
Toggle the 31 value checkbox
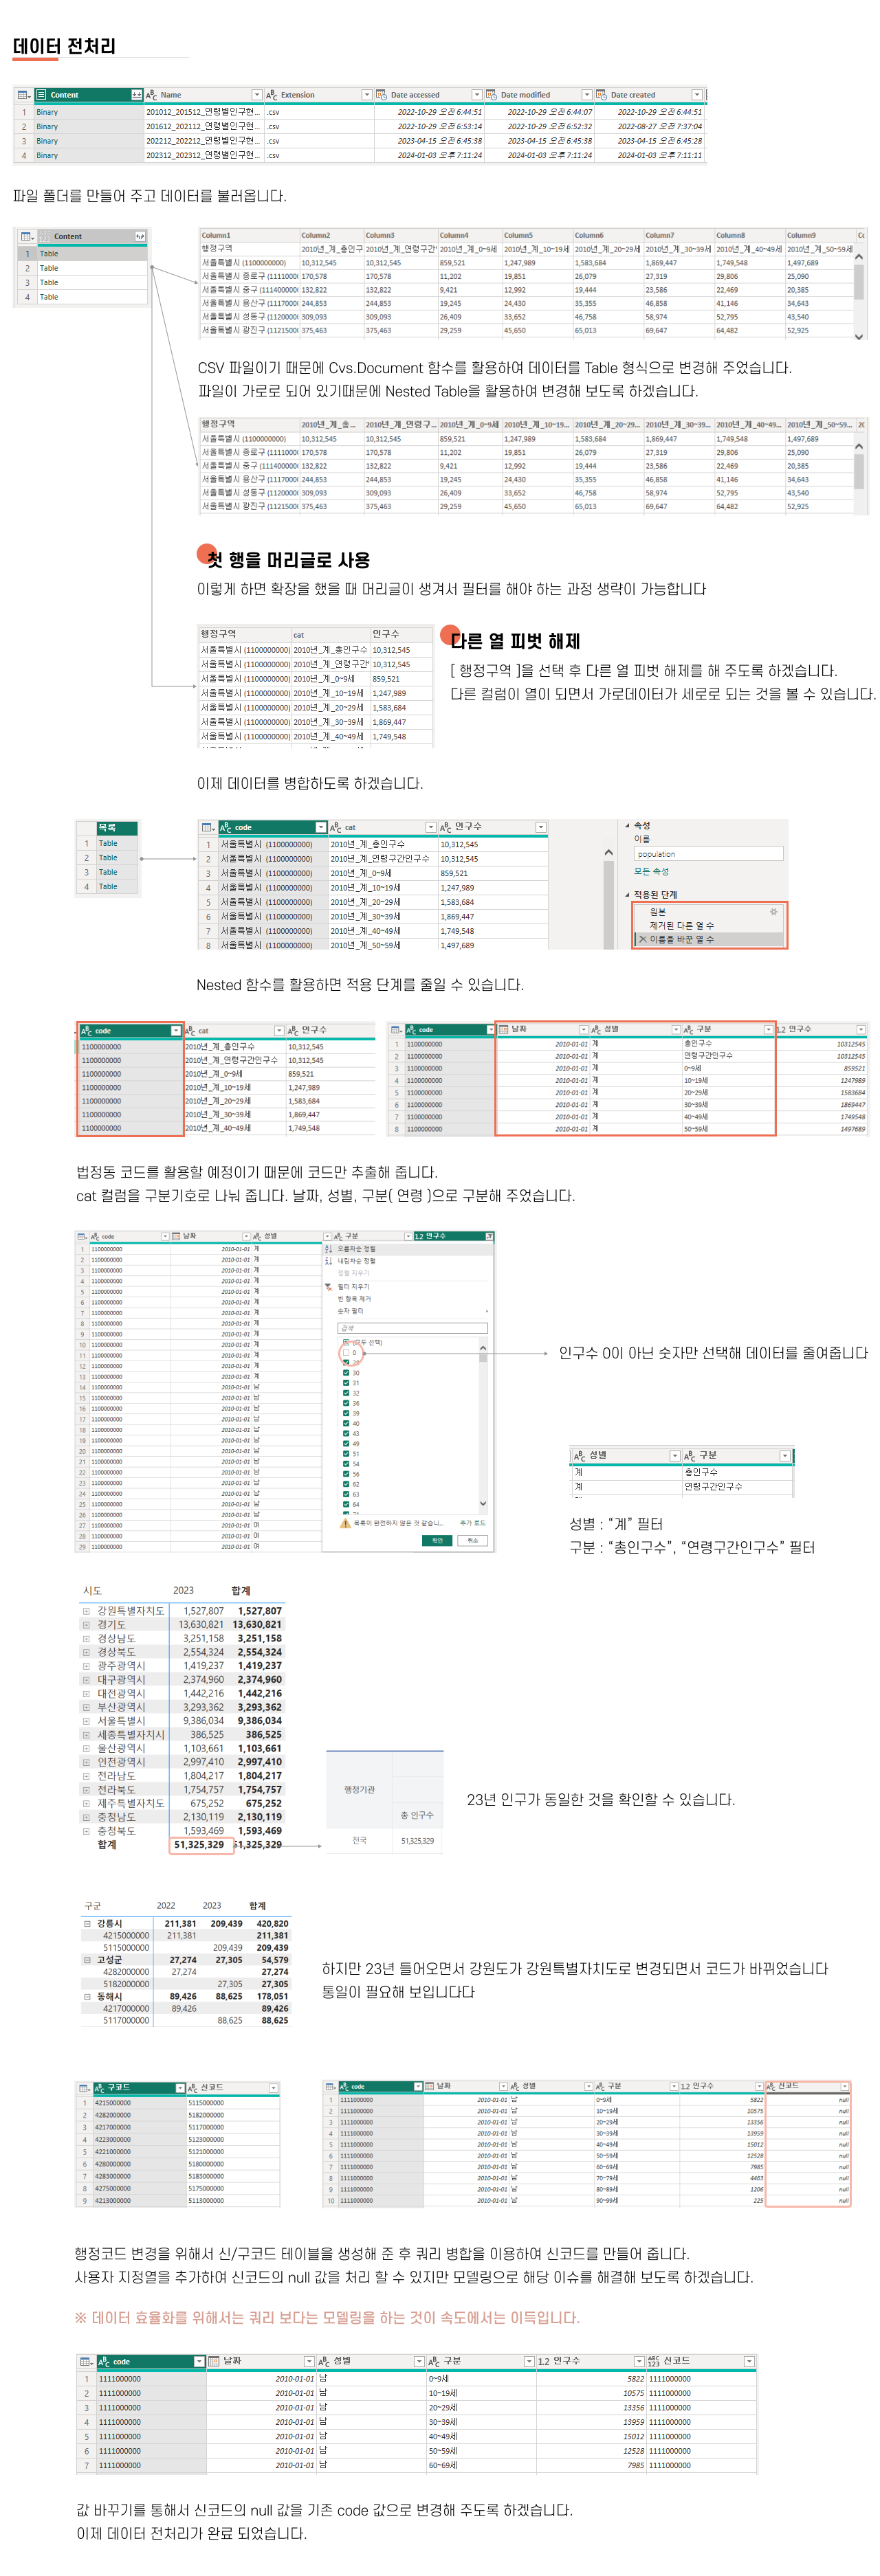point(346,1383)
